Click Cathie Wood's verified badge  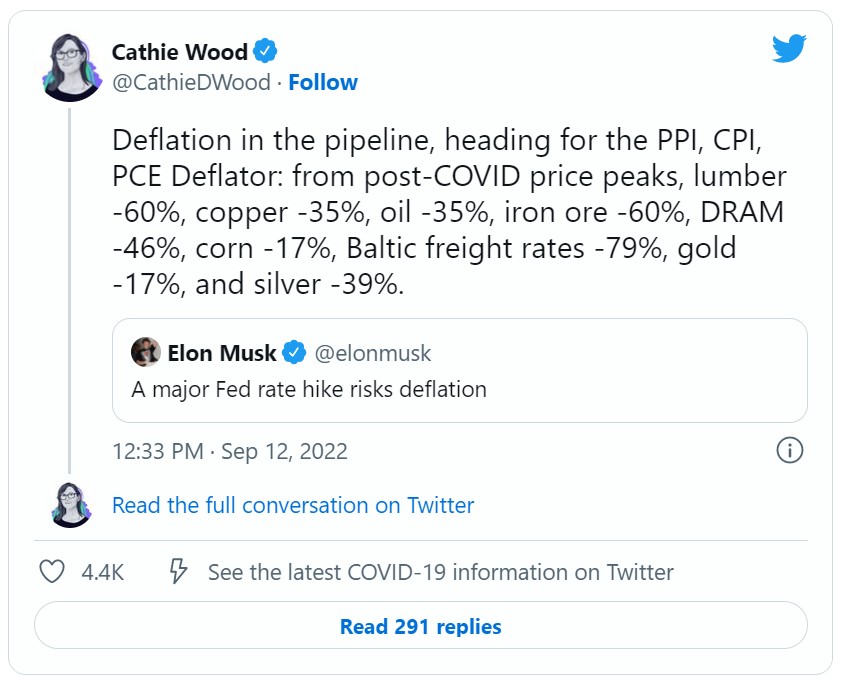266,51
